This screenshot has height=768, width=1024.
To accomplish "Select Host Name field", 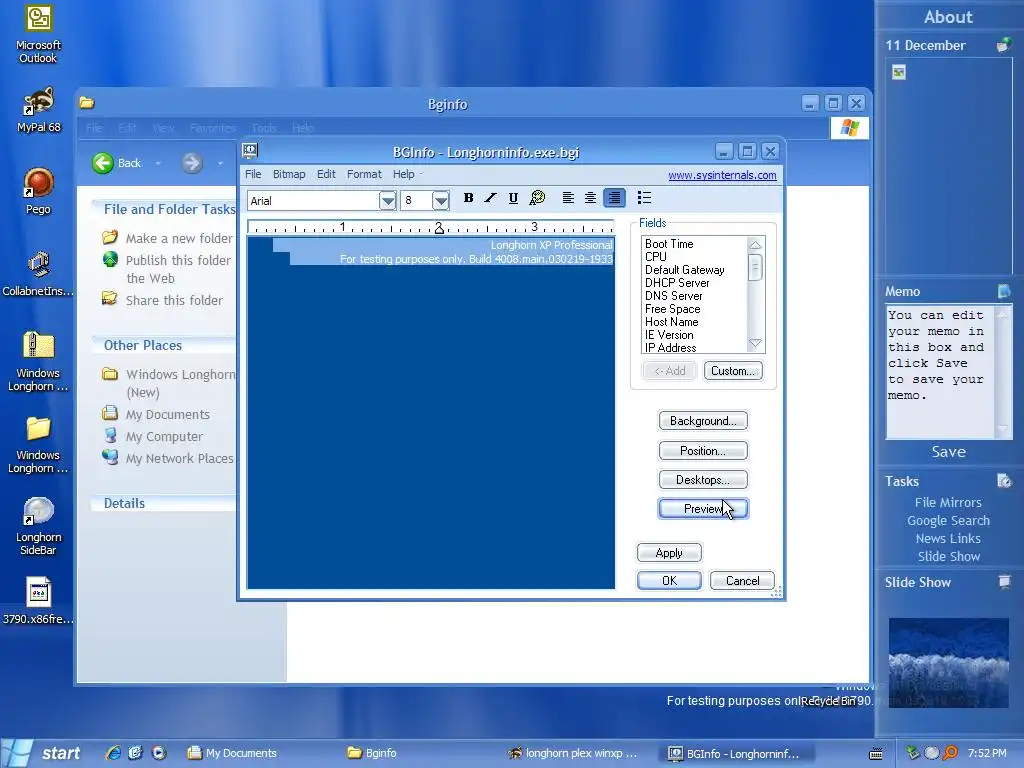I will tap(671, 322).
